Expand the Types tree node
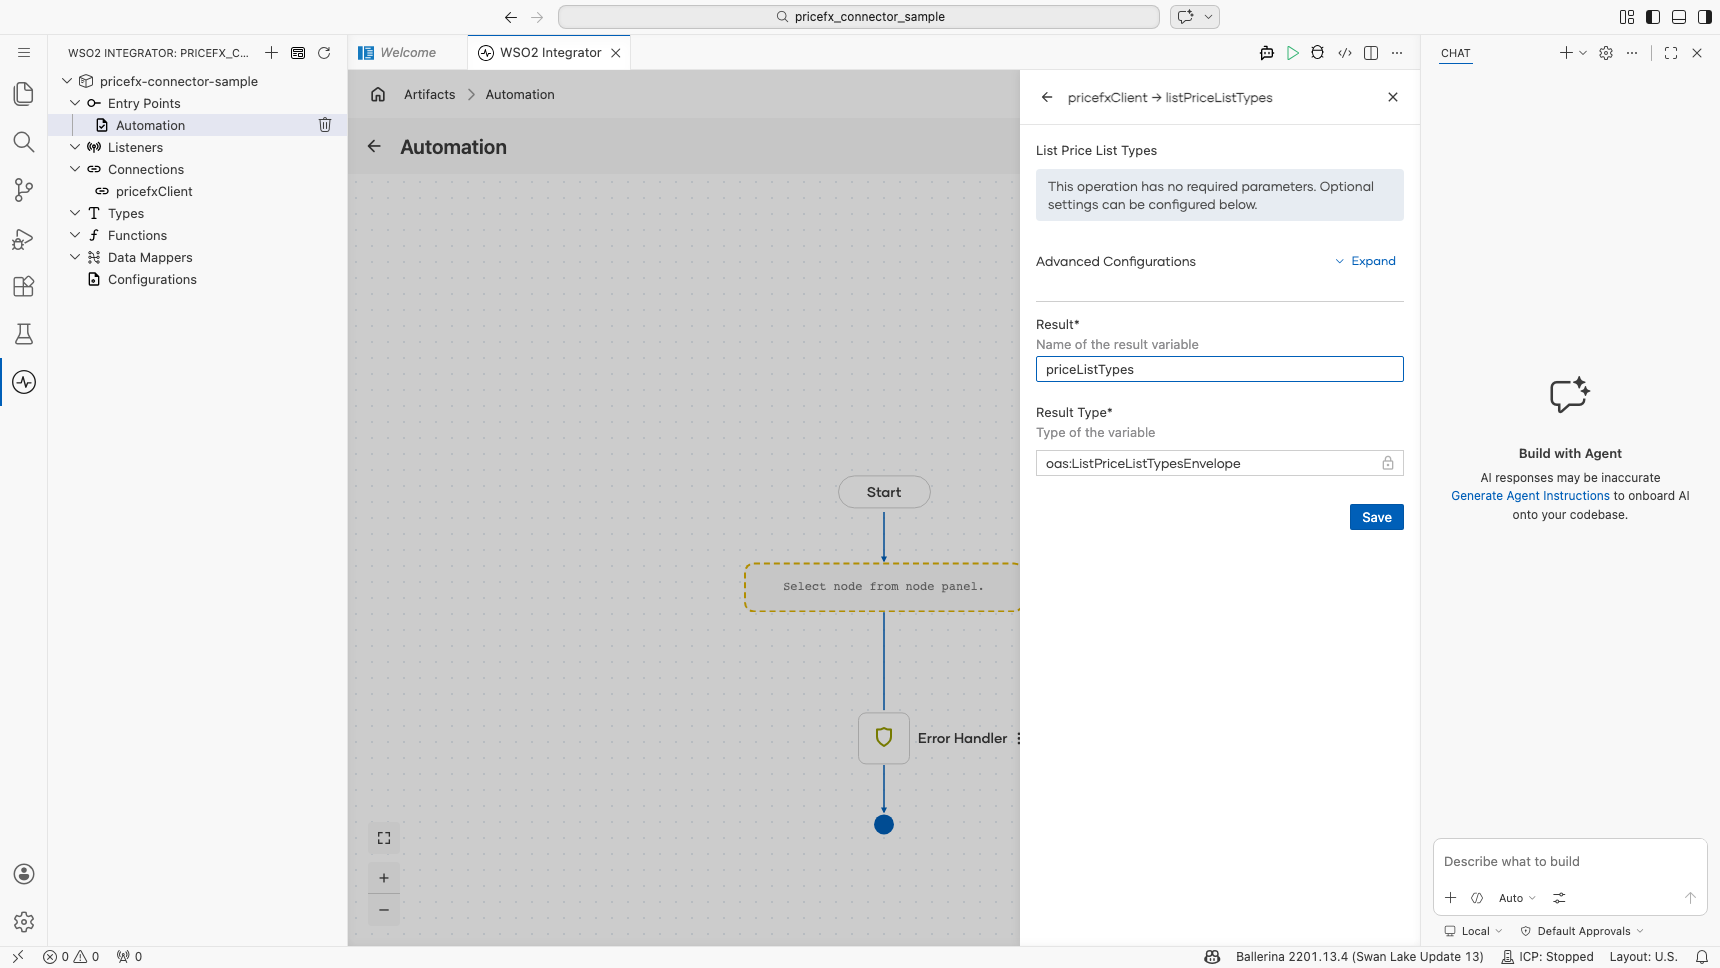 click(75, 213)
